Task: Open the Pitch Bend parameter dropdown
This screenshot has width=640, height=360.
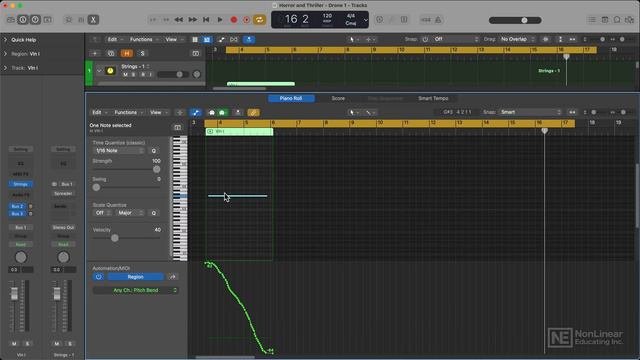Action: click(x=135, y=290)
